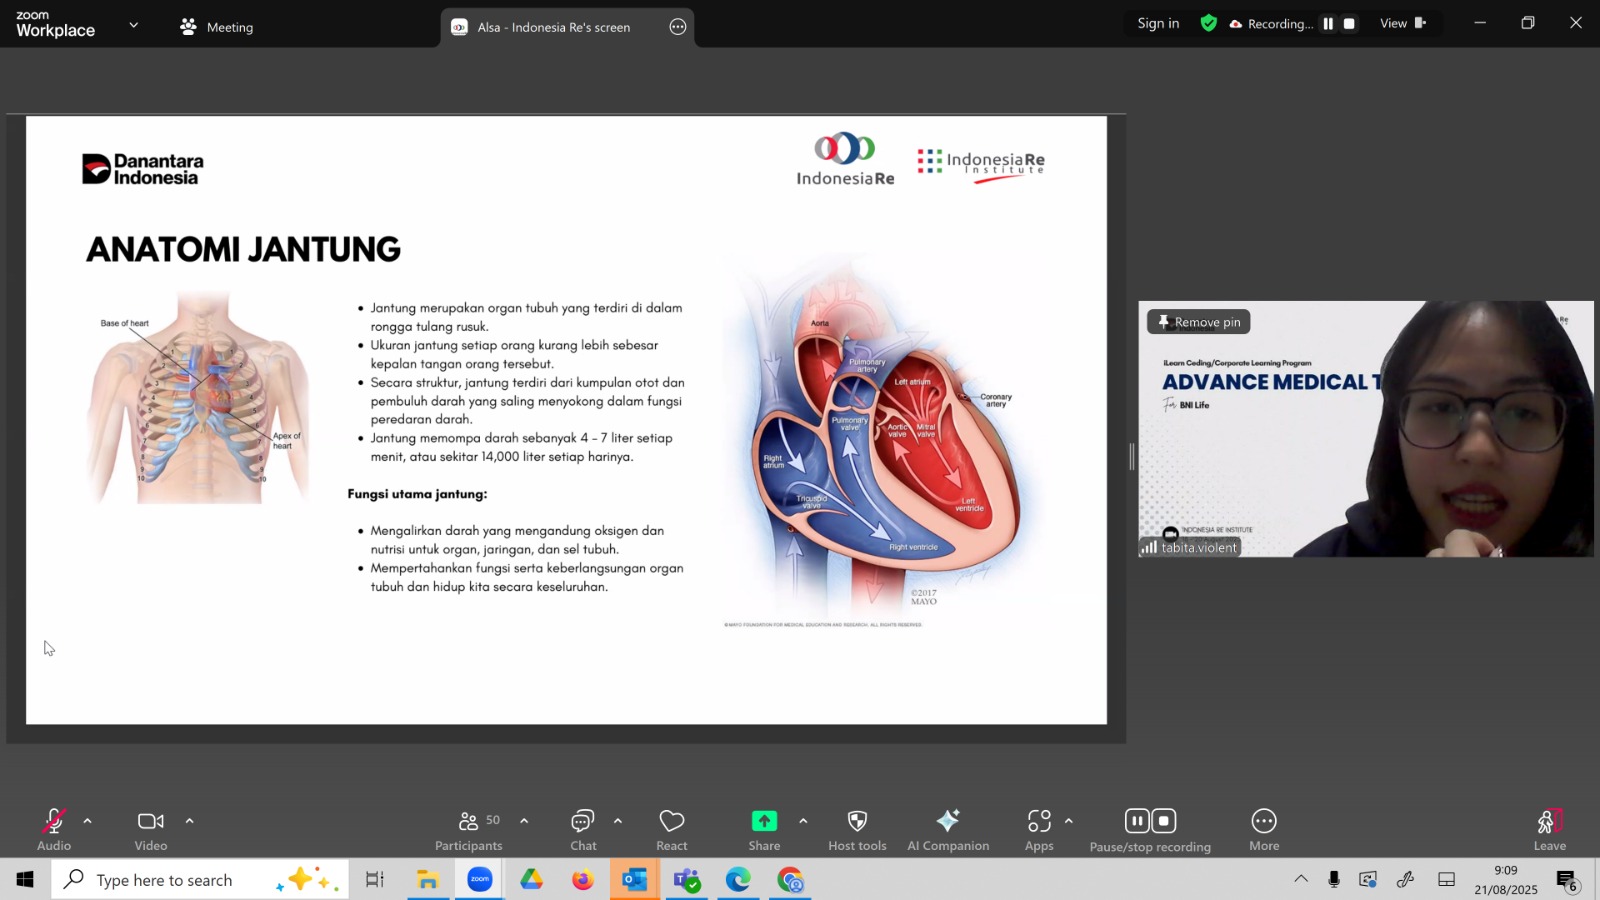Expand the video settings arrow
1600x900 pixels.
(x=189, y=821)
